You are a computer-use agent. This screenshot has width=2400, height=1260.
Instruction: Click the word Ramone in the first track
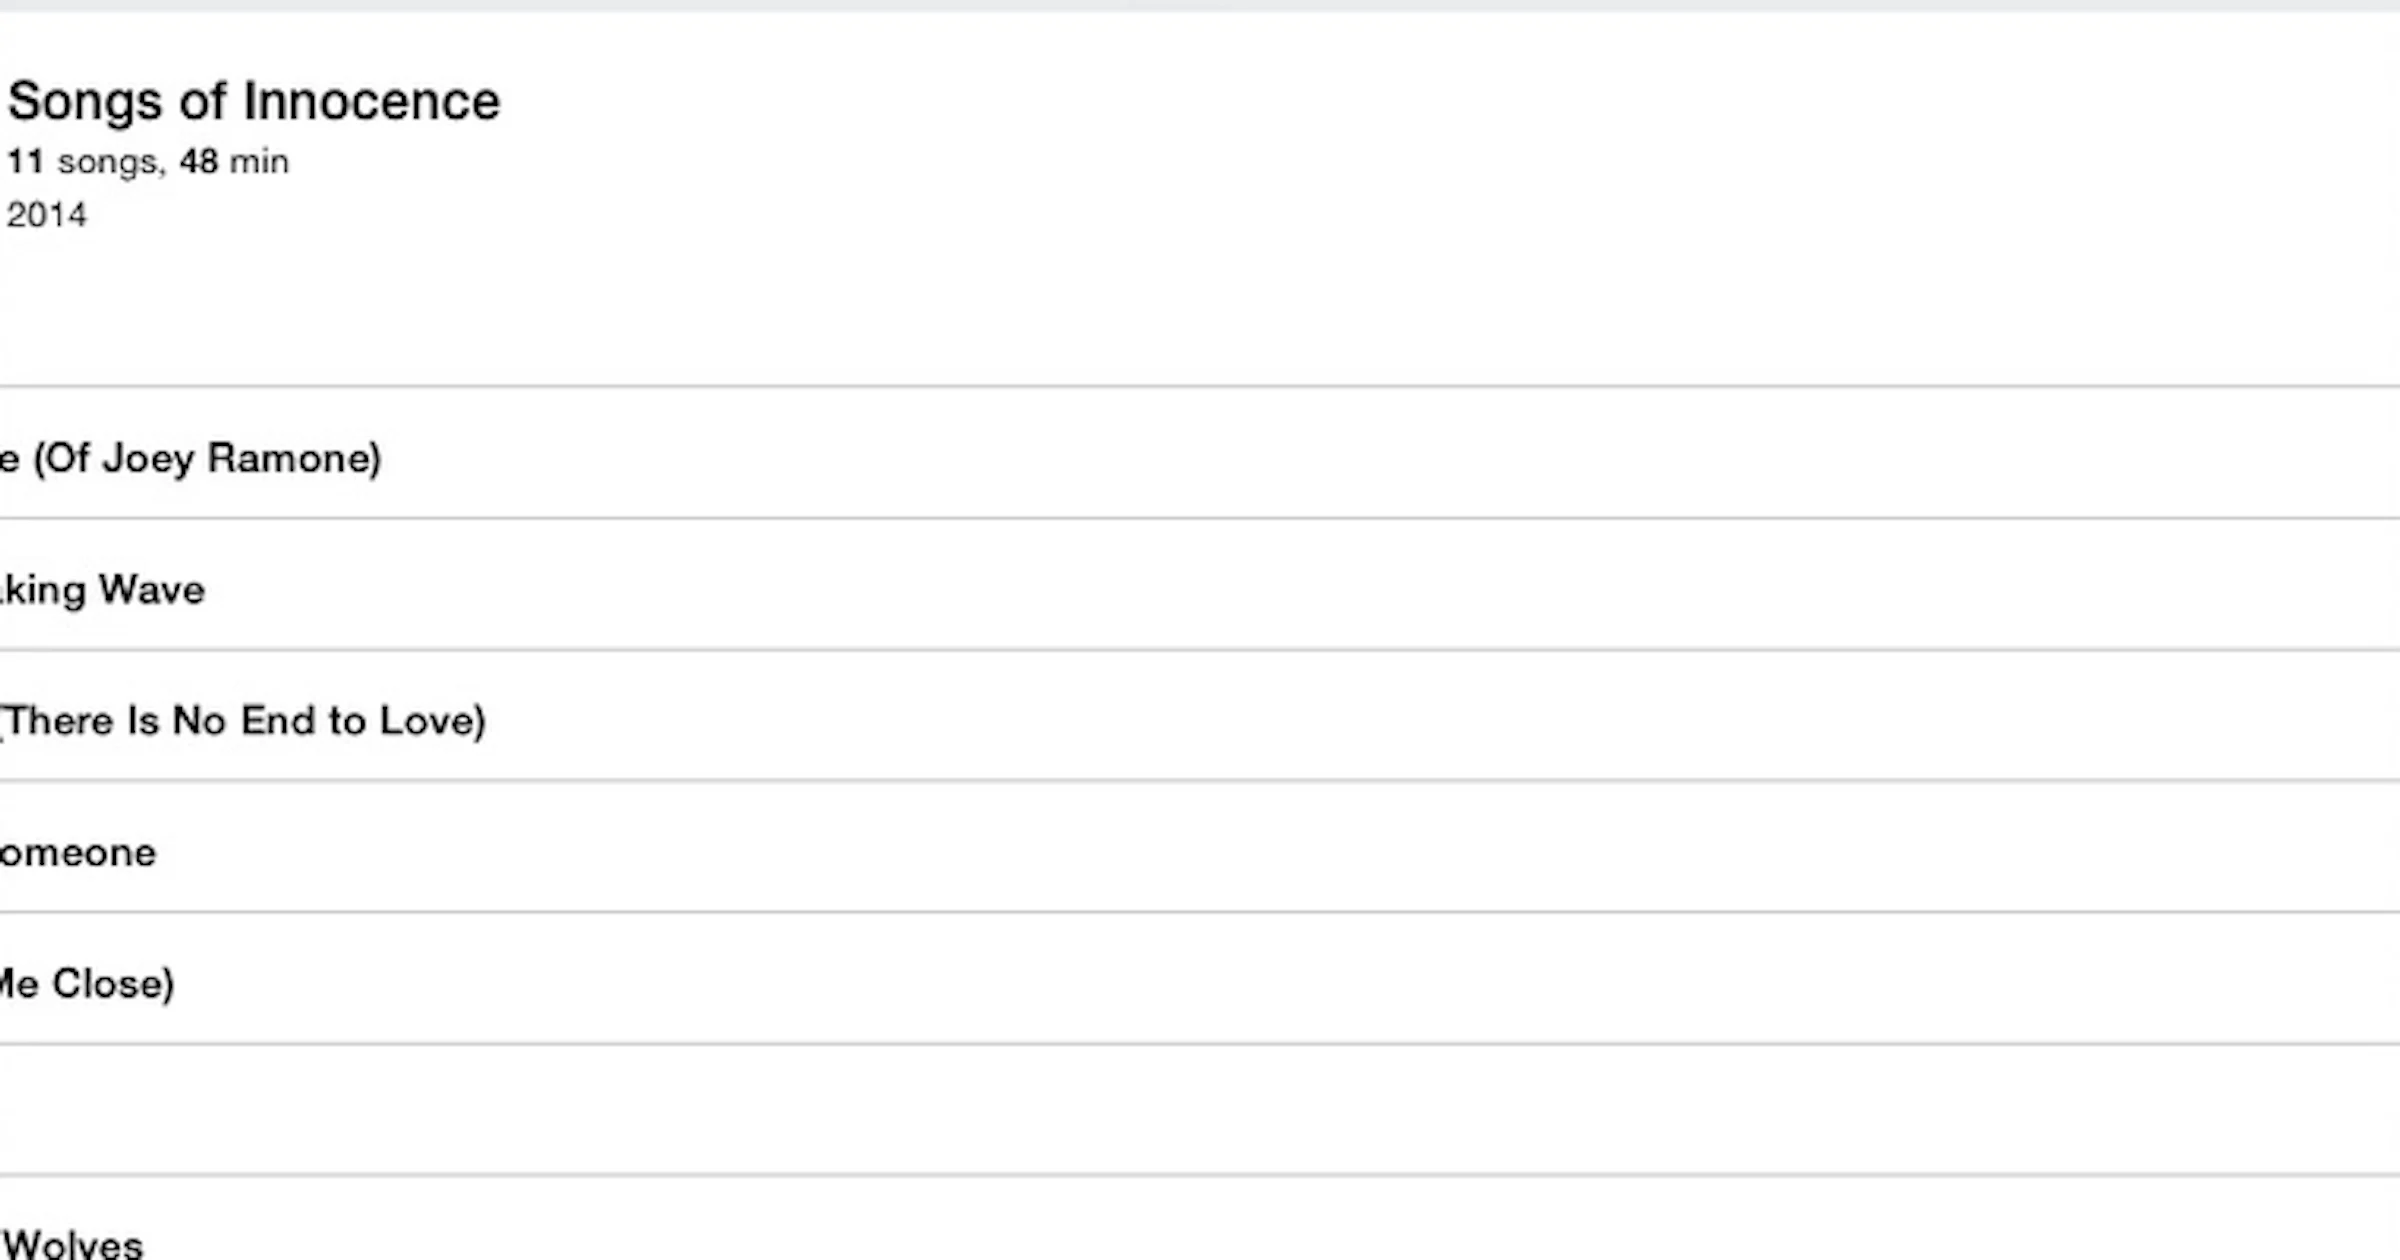click(x=294, y=458)
